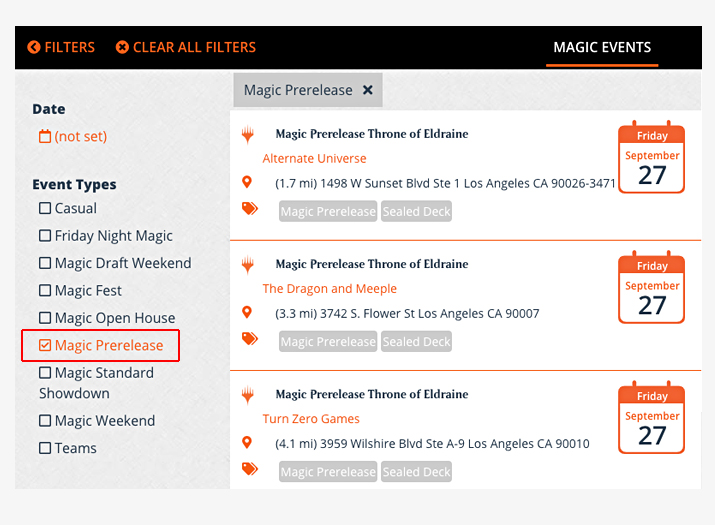
Task: Click planeswalker icon for Turn Zero Games event
Action: coord(248,395)
